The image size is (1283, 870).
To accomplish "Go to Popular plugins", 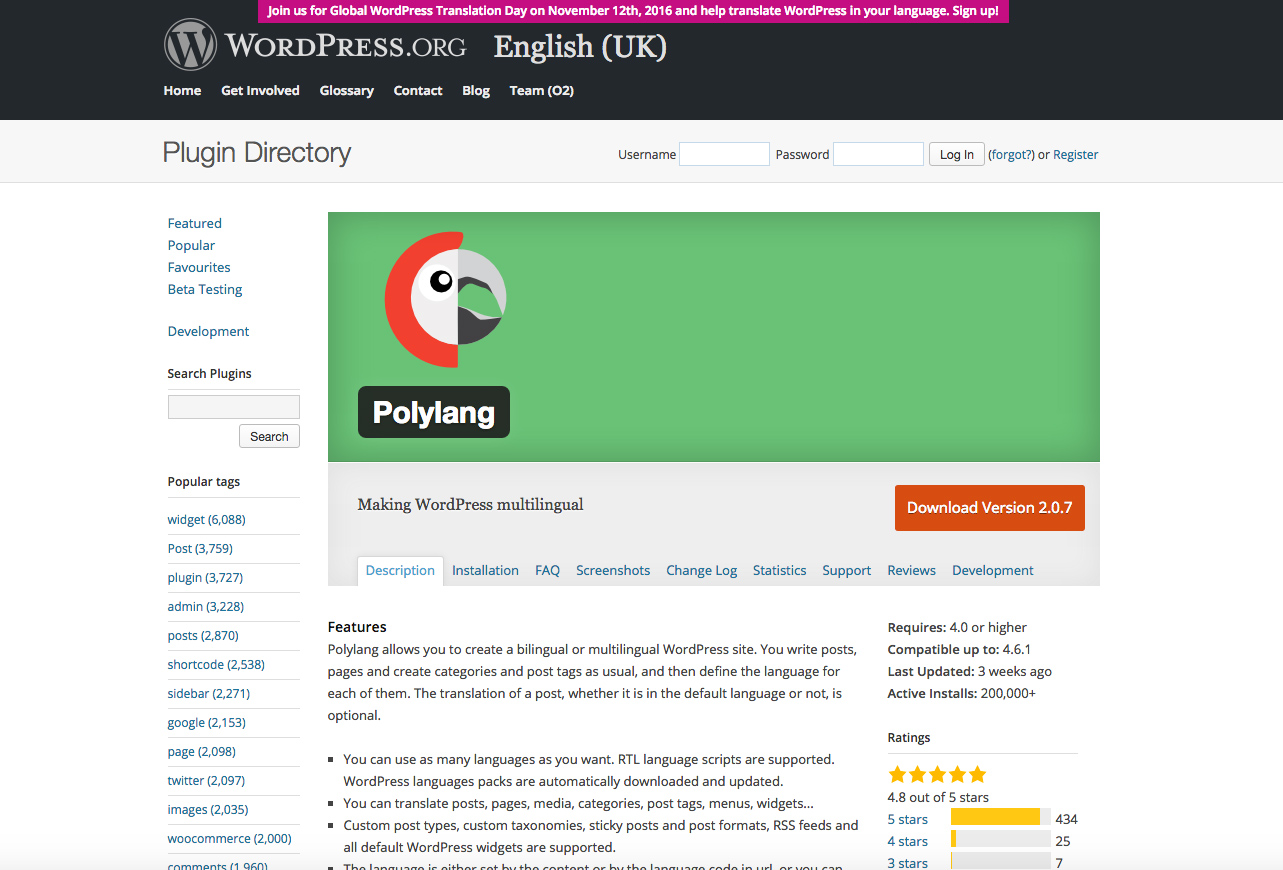I will 191,245.
